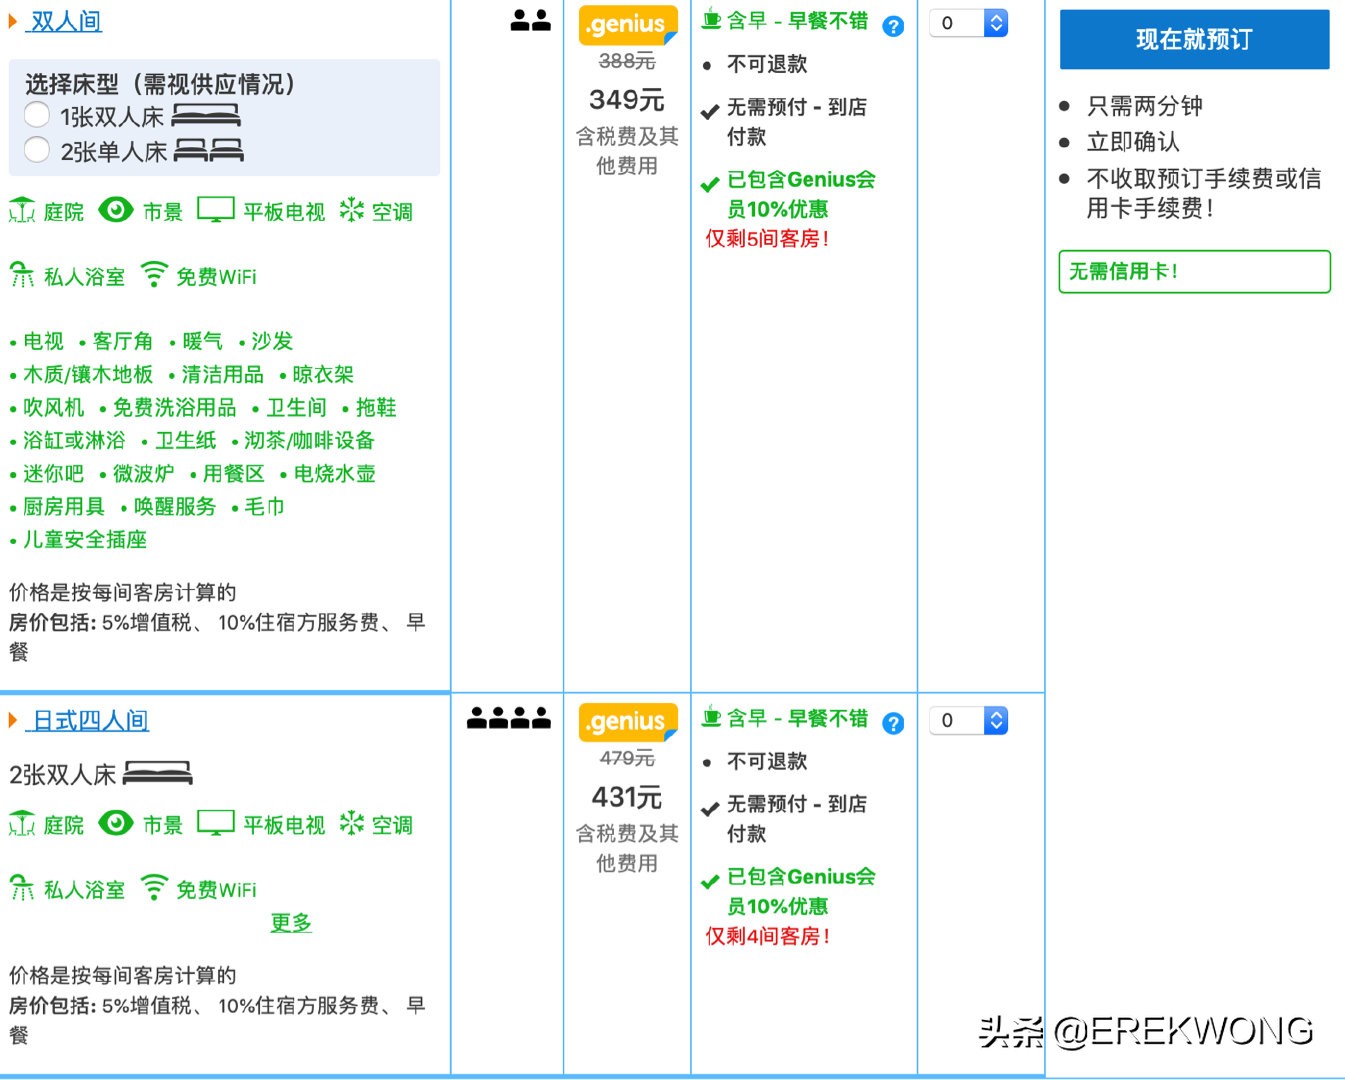The image size is (1345, 1080).
Task: Open the breakfast question mark help icon
Action: (x=893, y=26)
